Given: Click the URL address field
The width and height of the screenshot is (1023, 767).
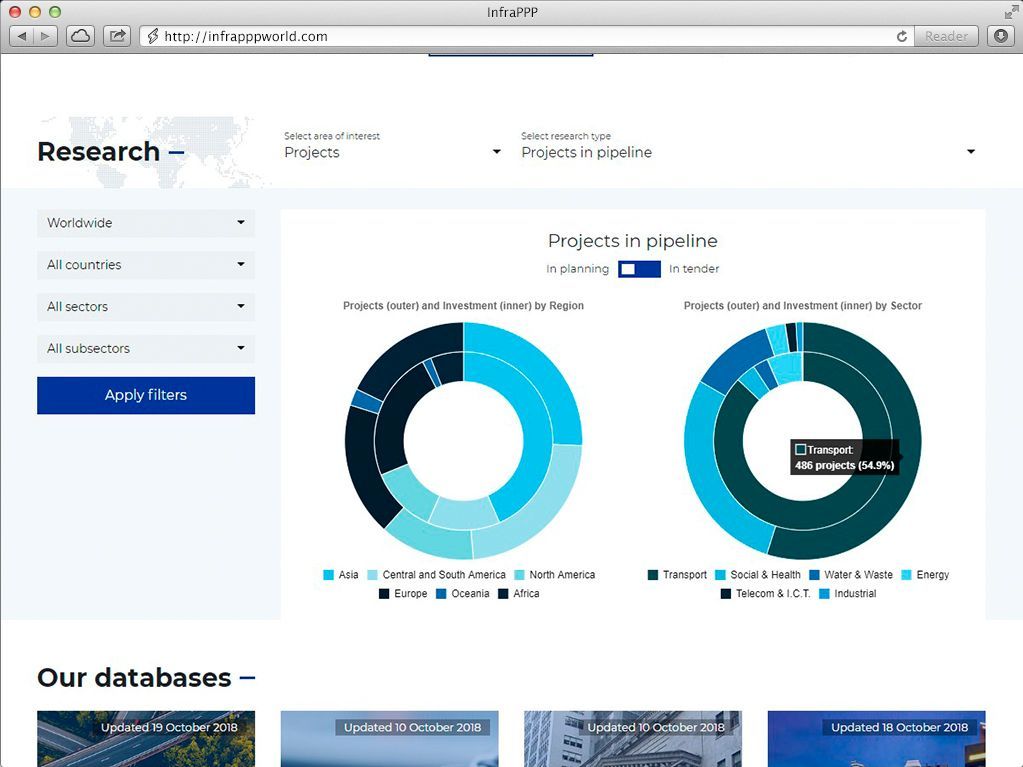Looking at the screenshot, I should pos(520,36).
